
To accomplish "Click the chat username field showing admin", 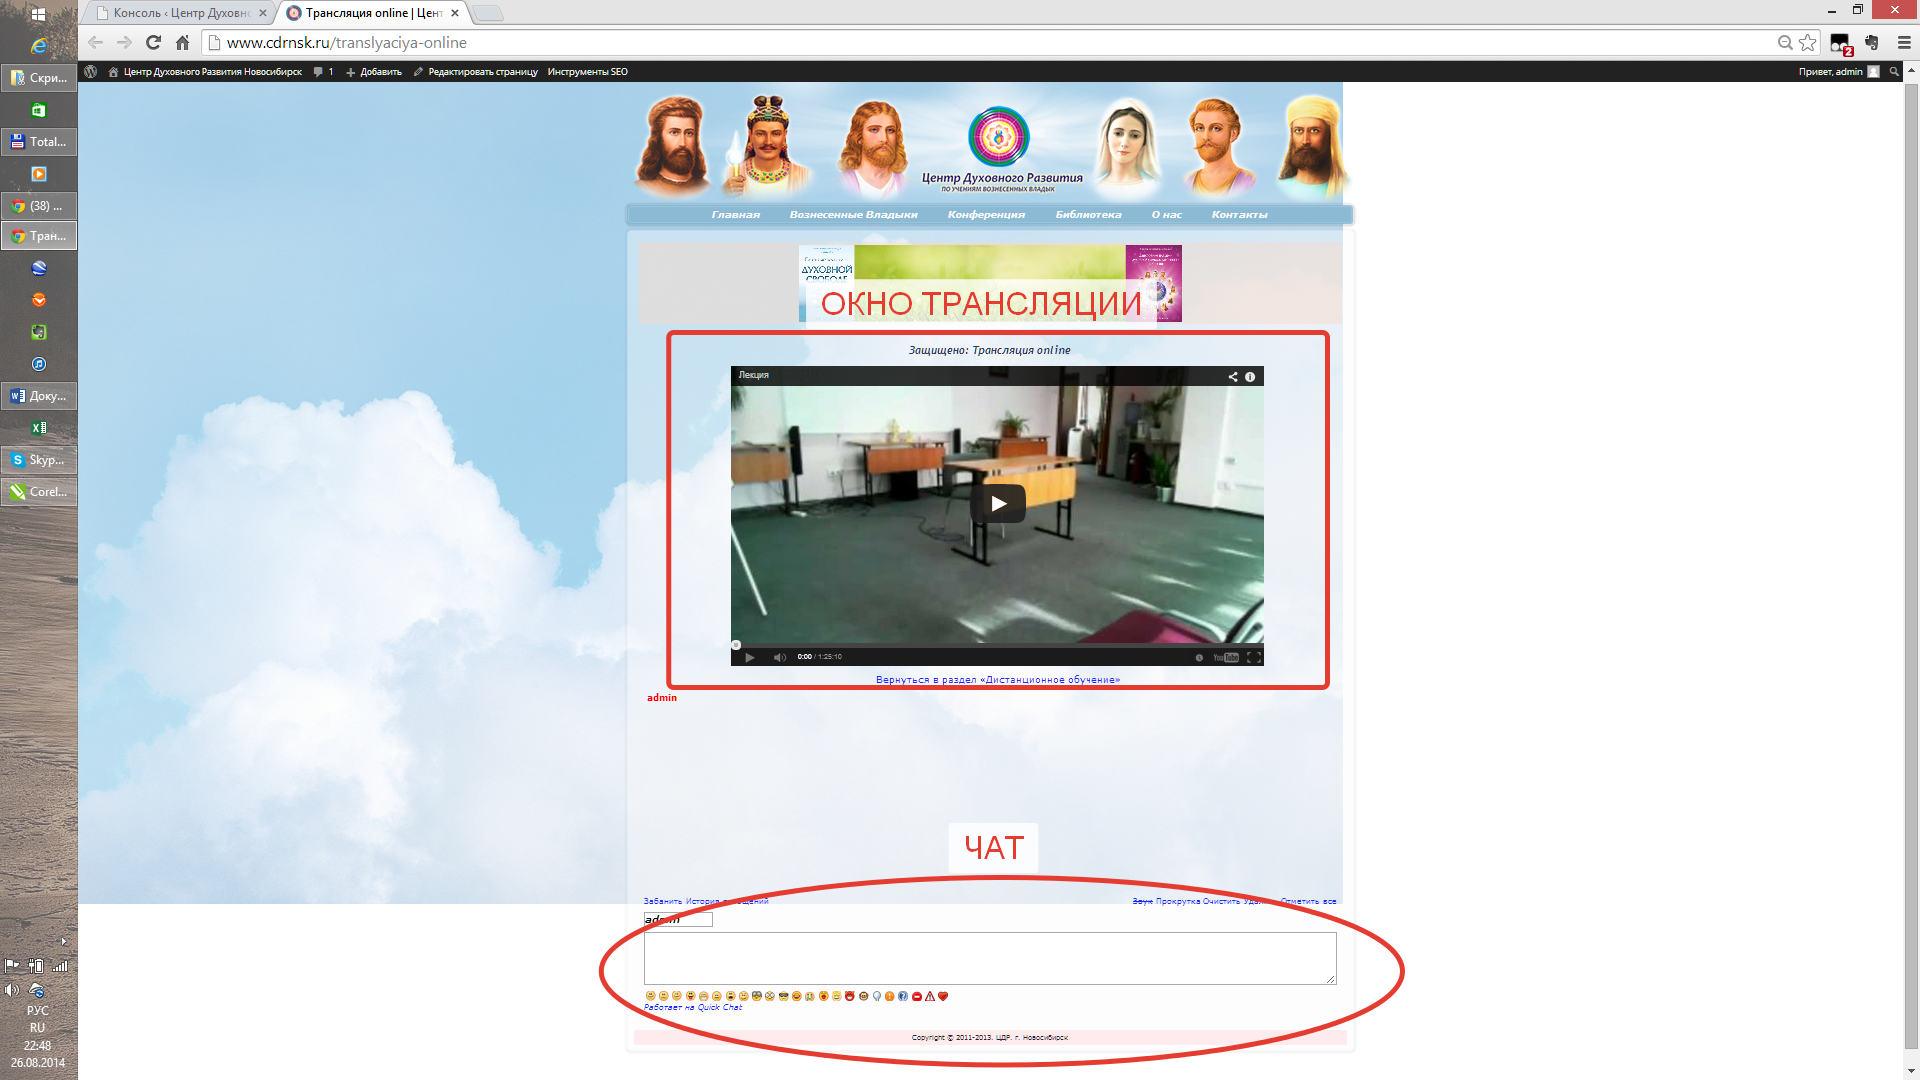I will [x=678, y=920].
